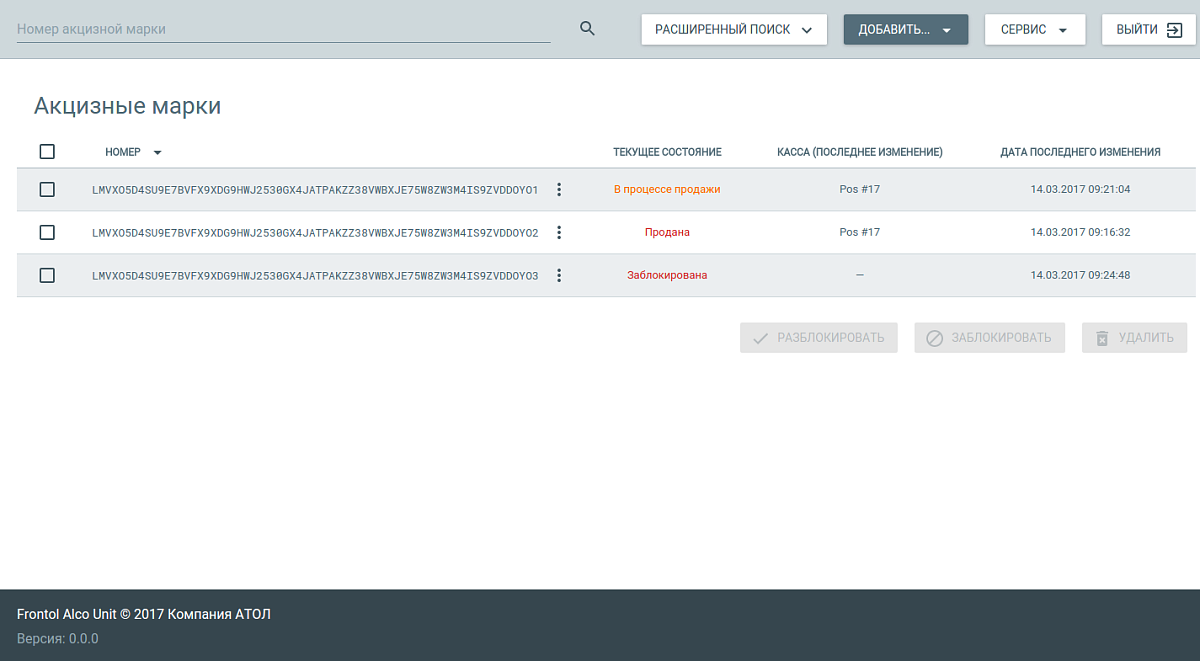Check the box for stamp ending DOYO1
This screenshot has height=661, width=1200.
[x=47, y=189]
